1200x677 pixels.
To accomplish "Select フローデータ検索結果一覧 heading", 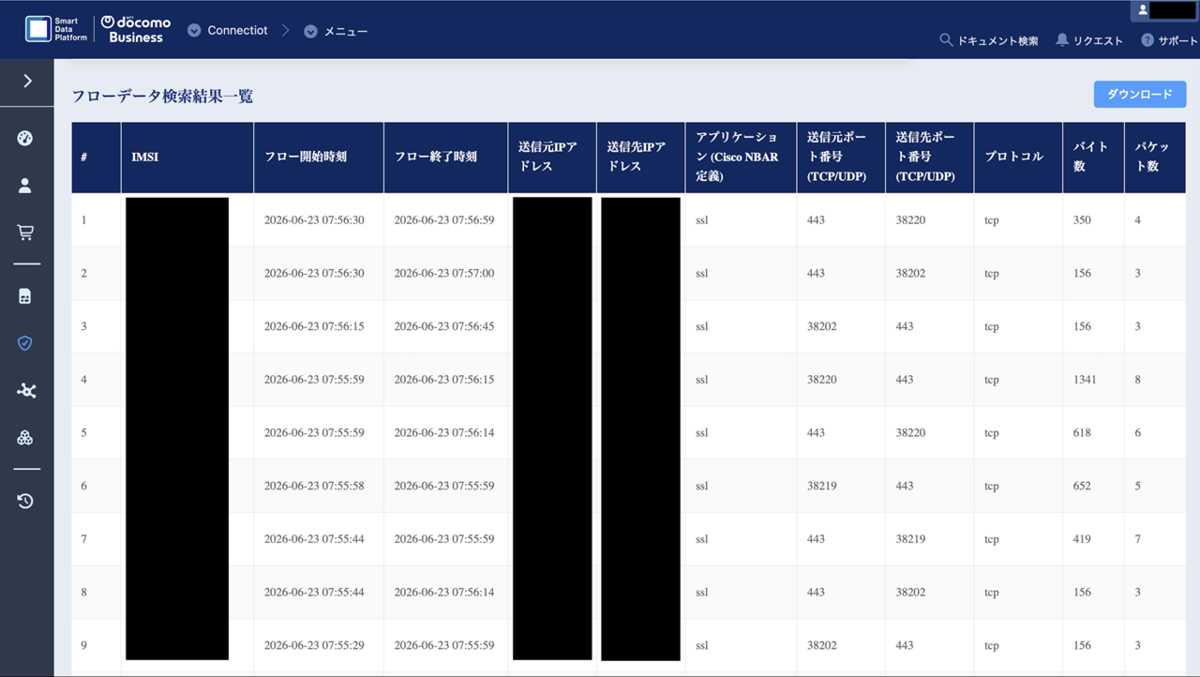I will [162, 96].
